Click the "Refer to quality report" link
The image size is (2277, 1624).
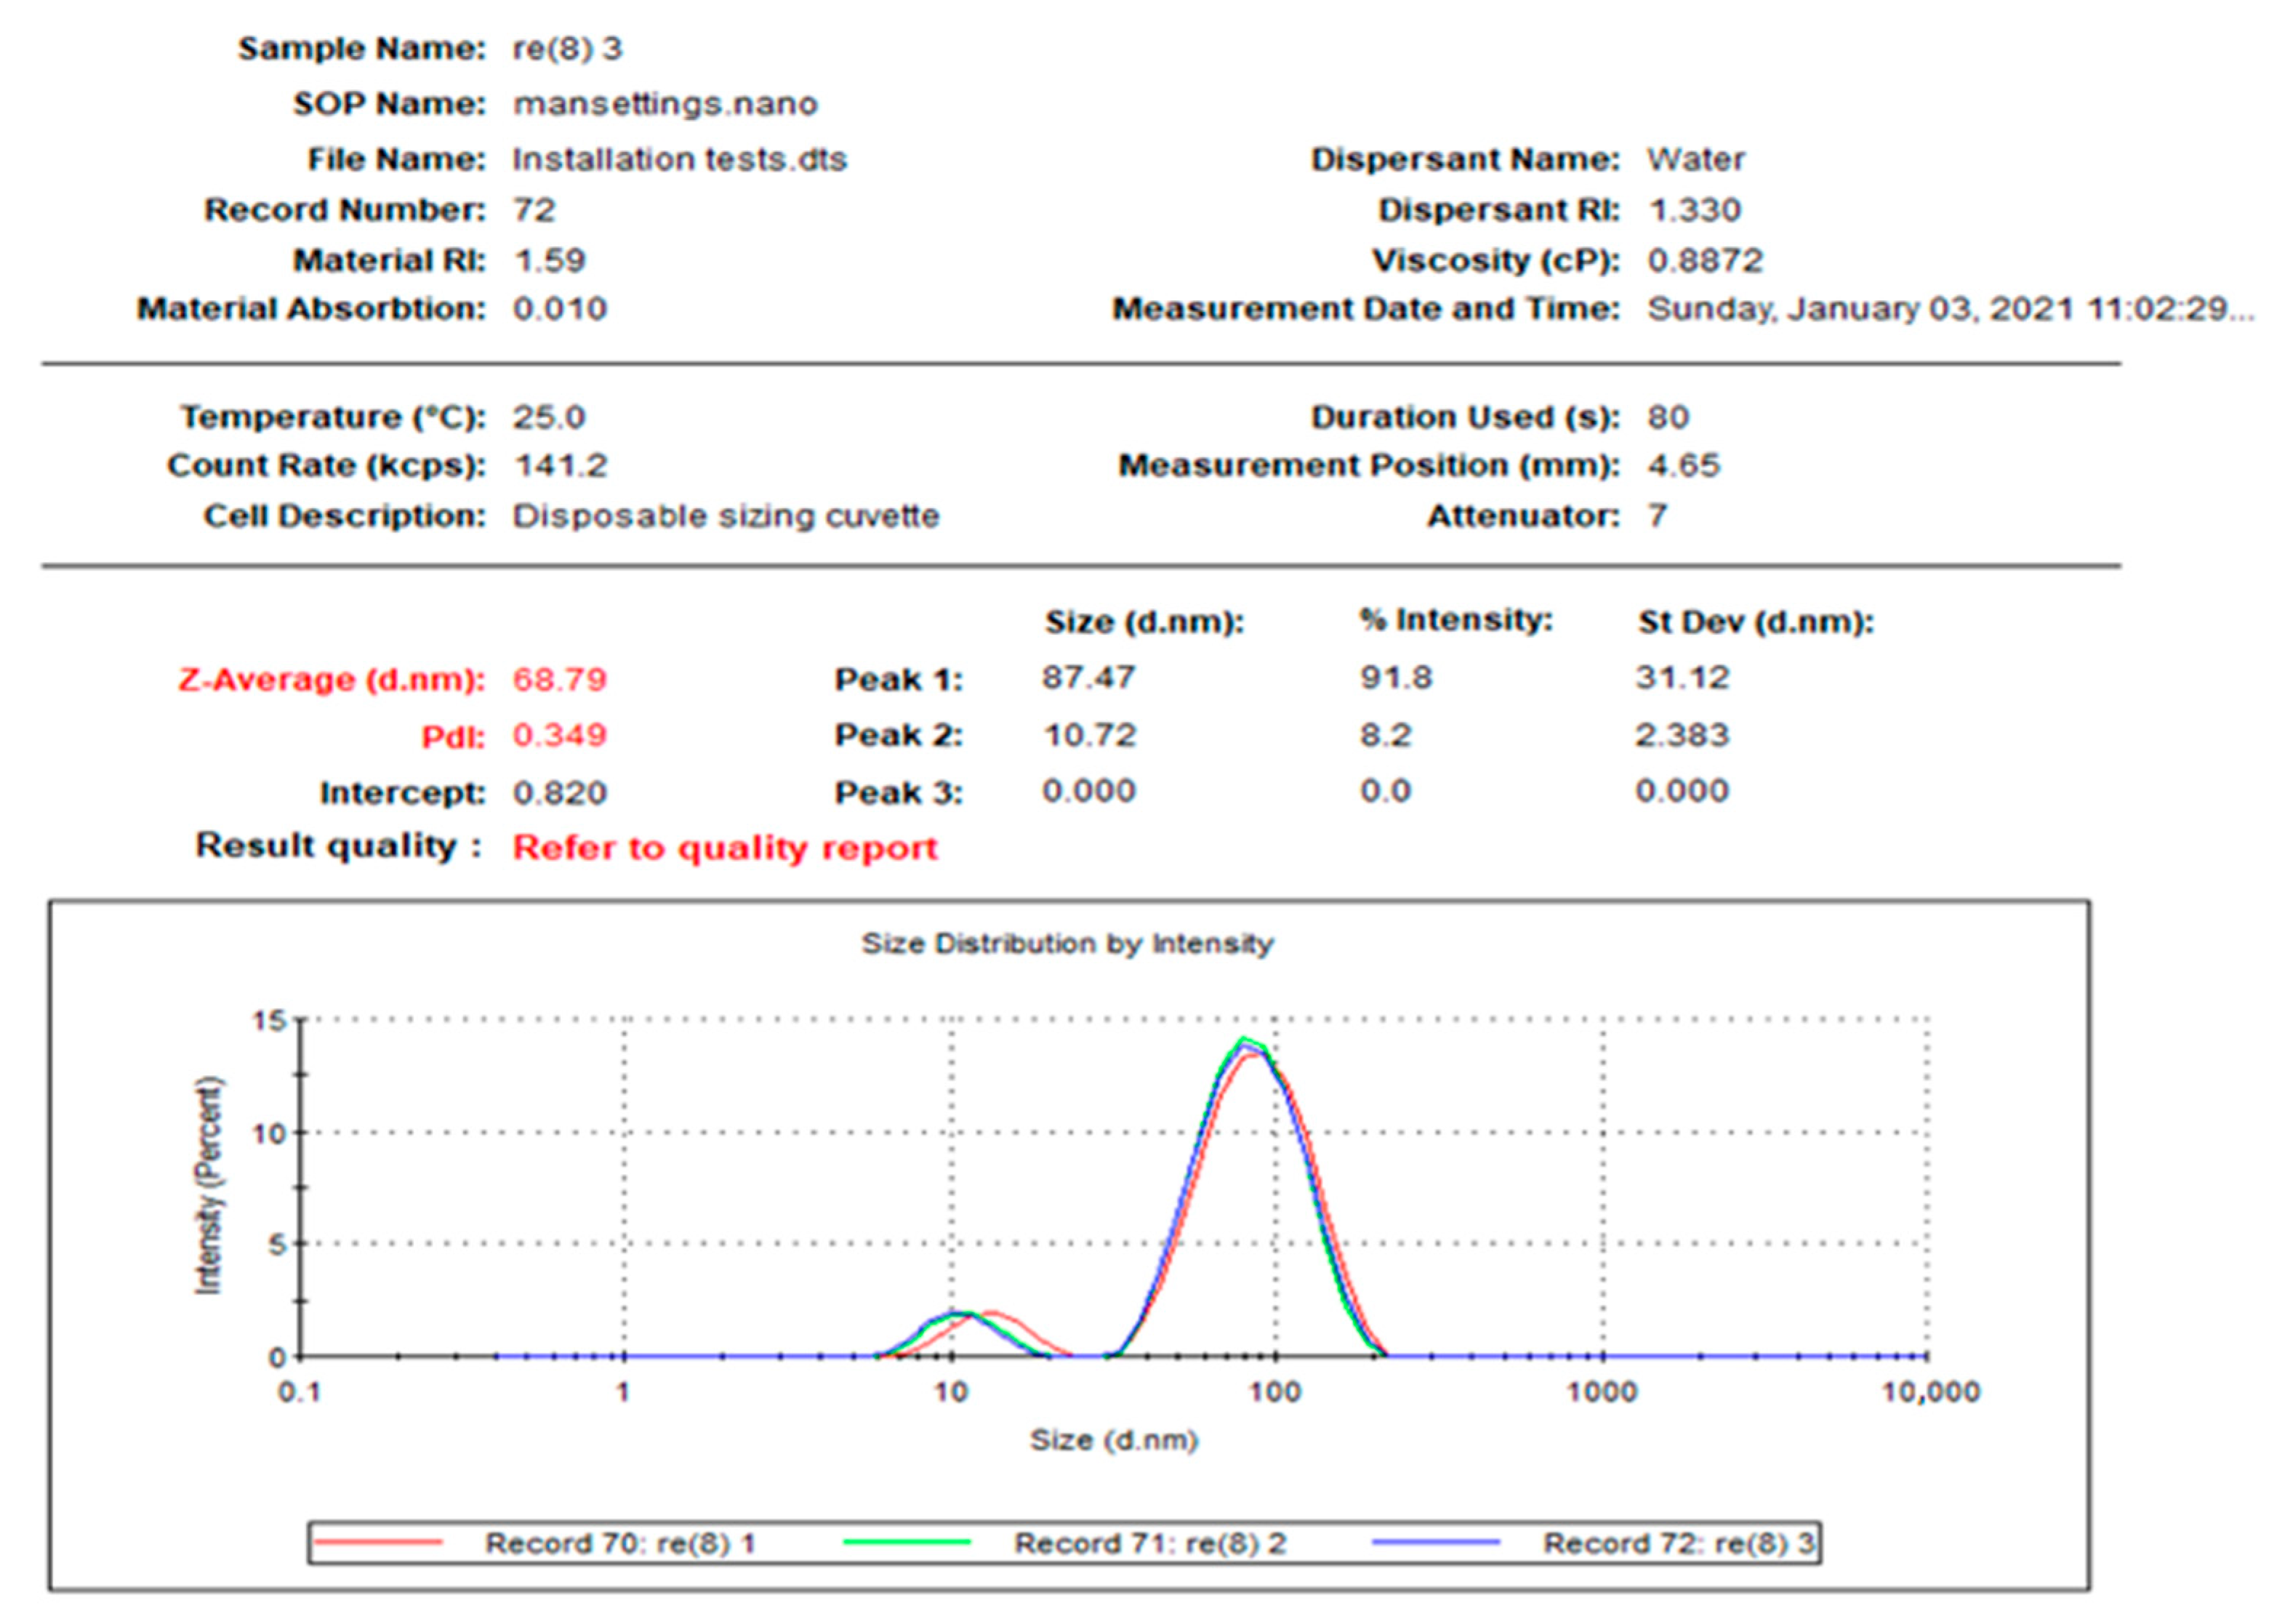[723, 847]
